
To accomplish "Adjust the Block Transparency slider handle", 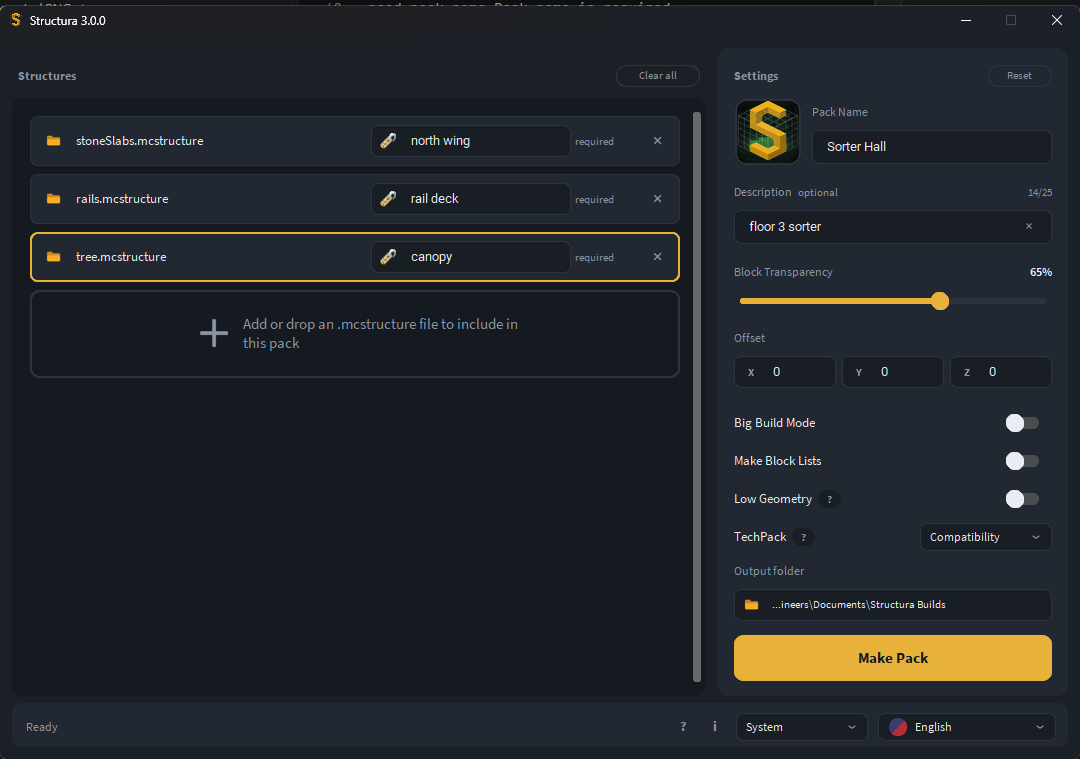I will tap(940, 301).
